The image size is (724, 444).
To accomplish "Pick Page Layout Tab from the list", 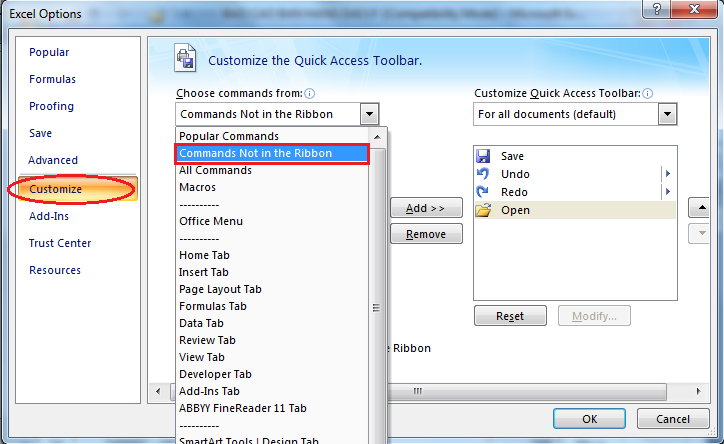I will [x=272, y=289].
